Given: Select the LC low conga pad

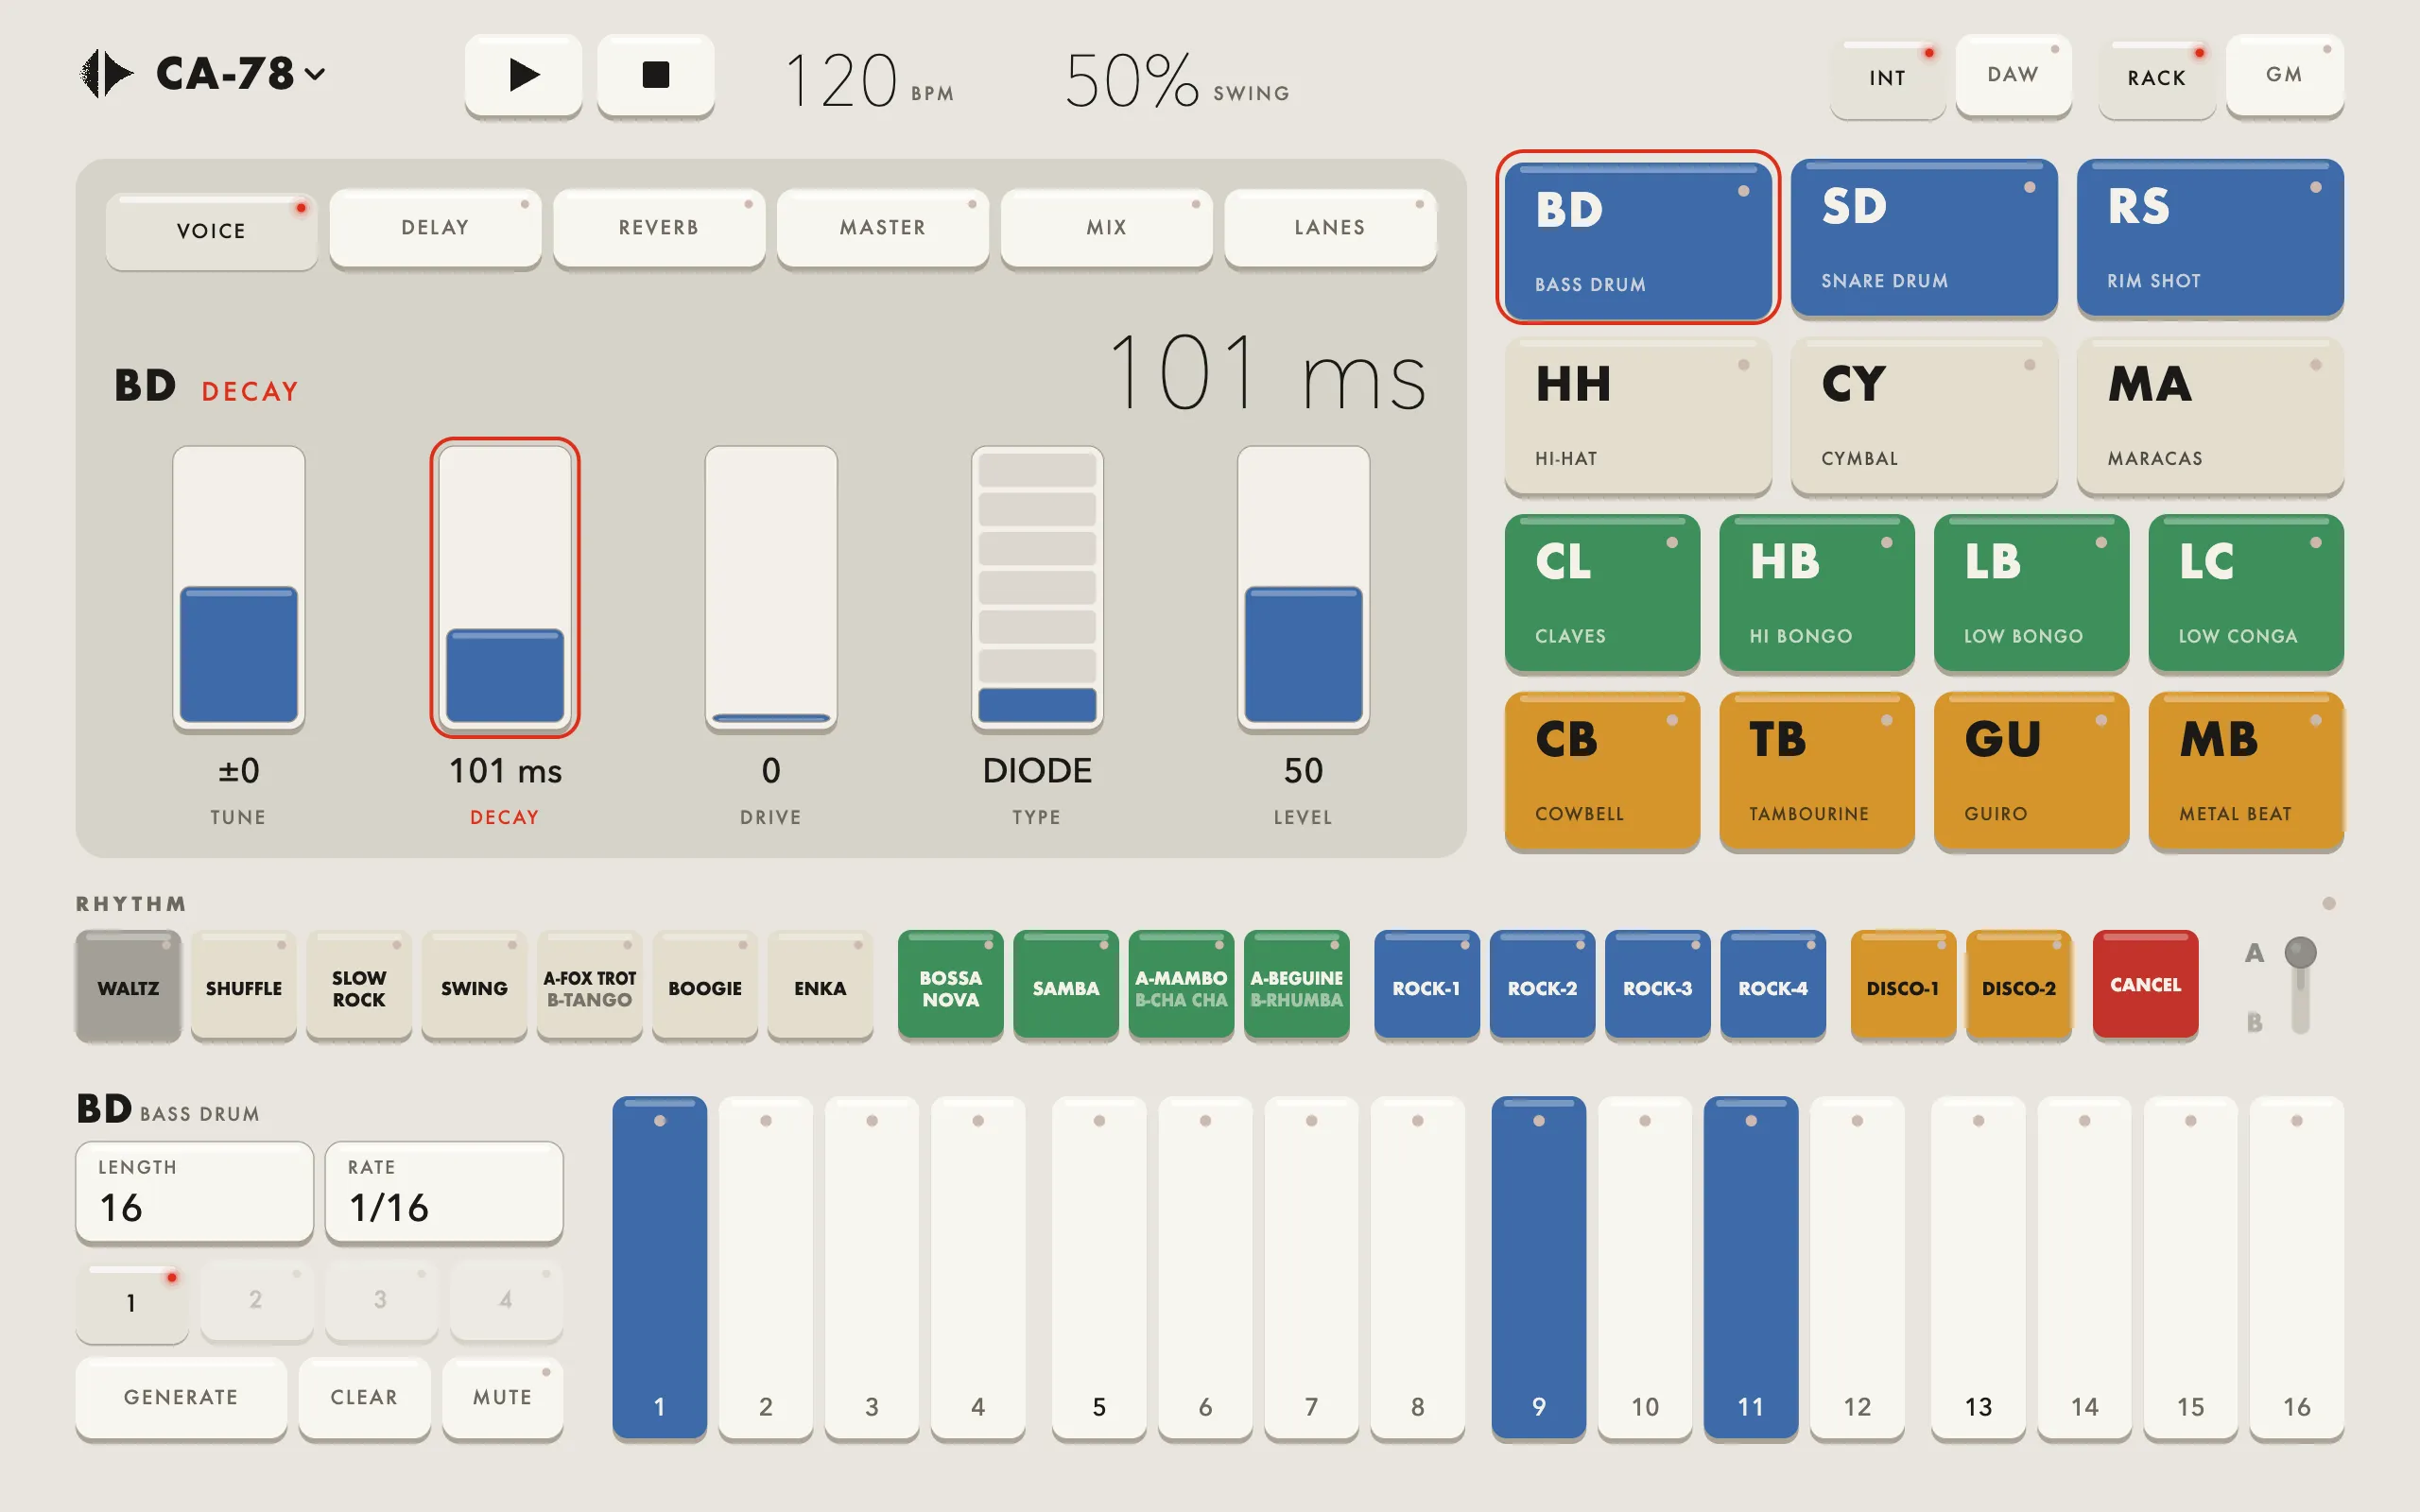Looking at the screenshot, I should [x=2246, y=593].
